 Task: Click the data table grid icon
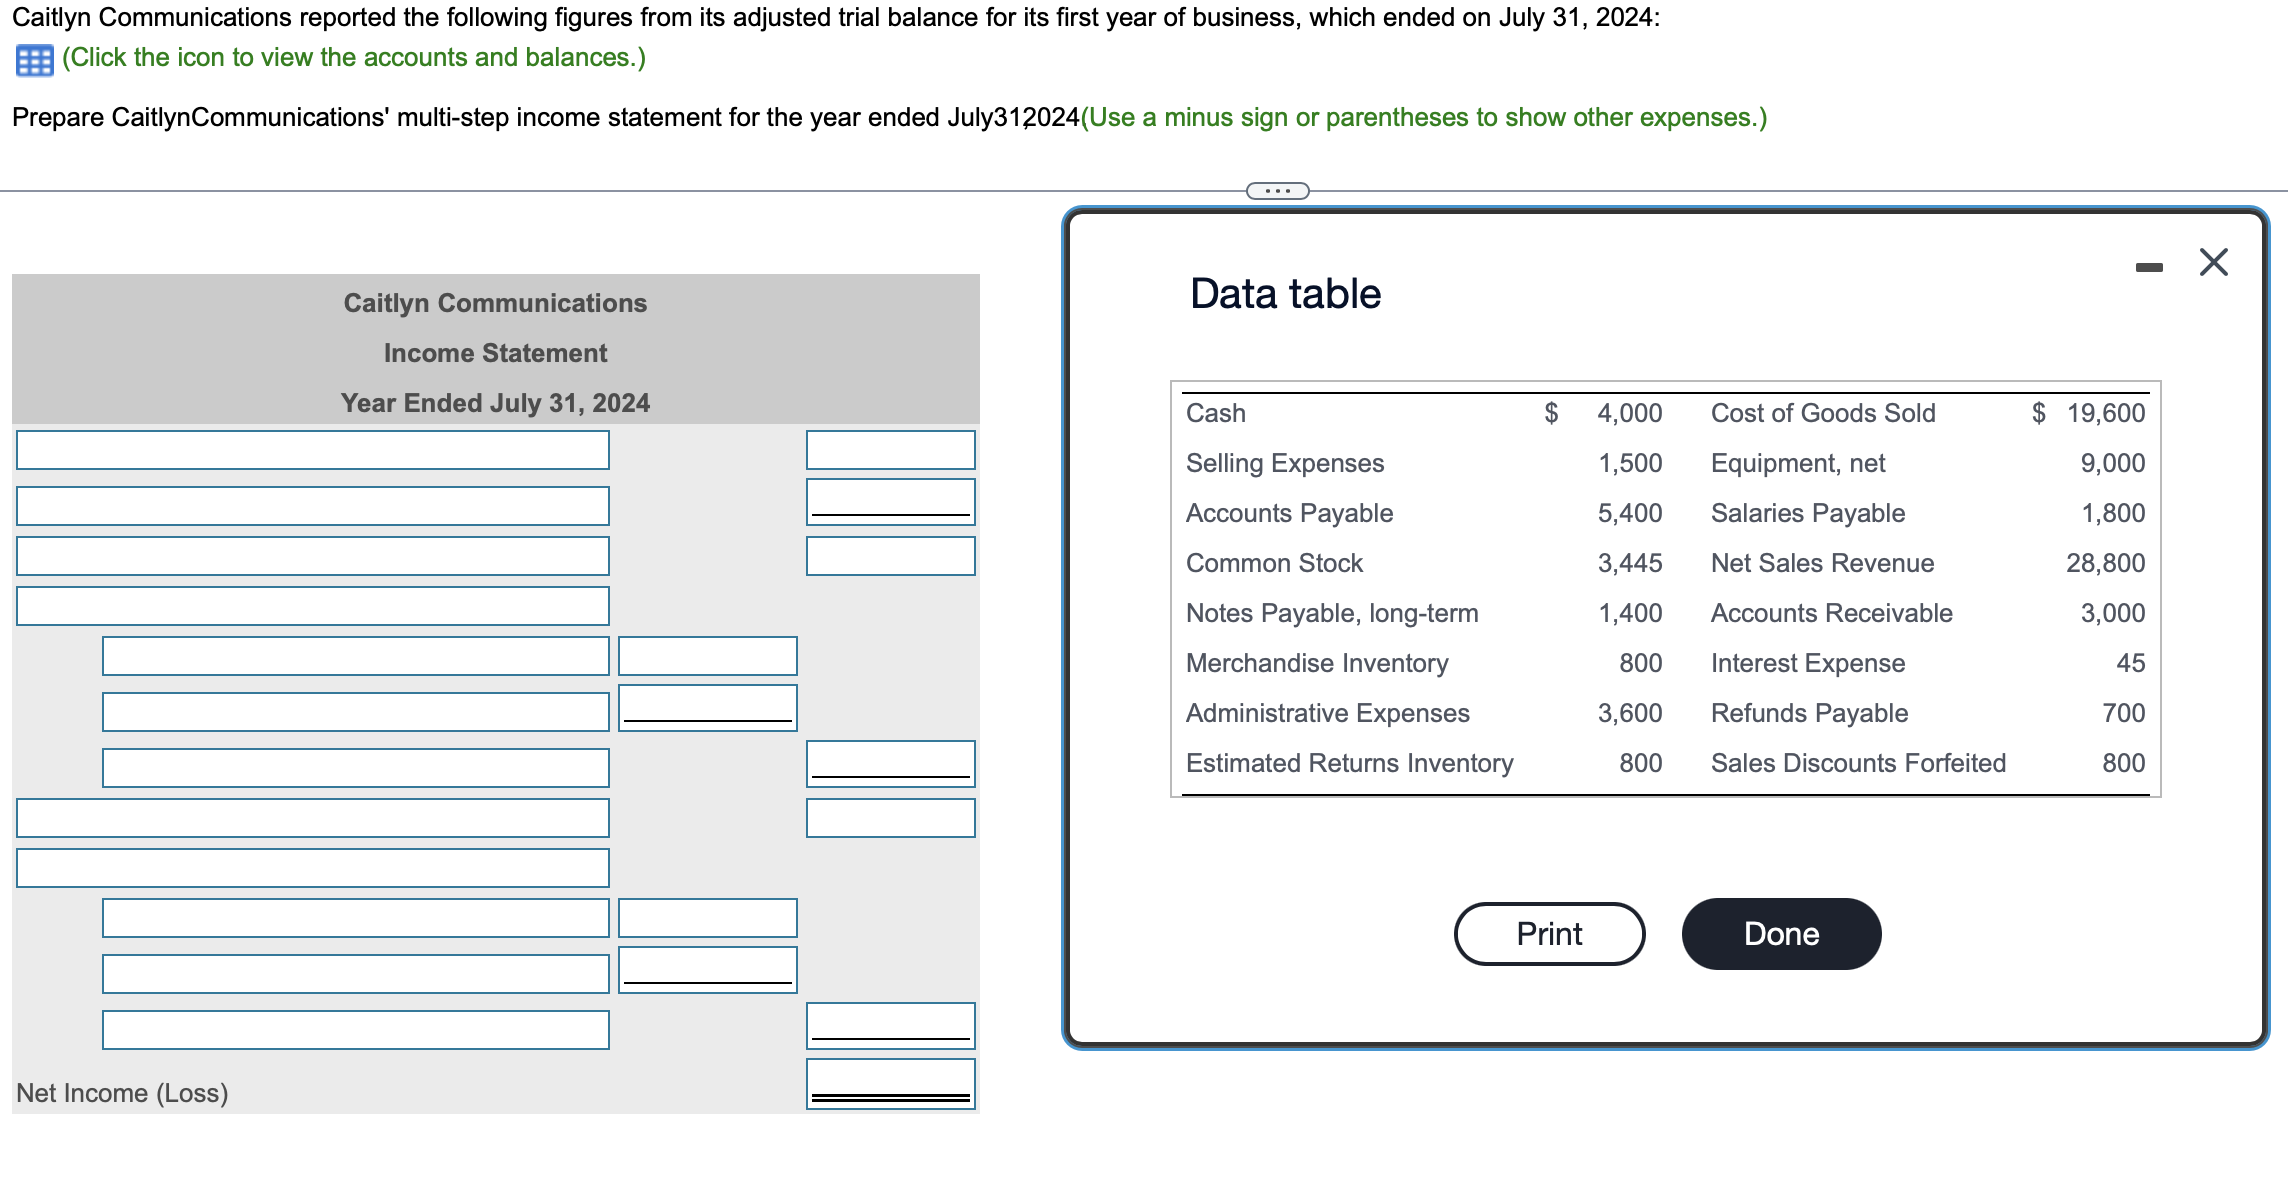[34, 60]
